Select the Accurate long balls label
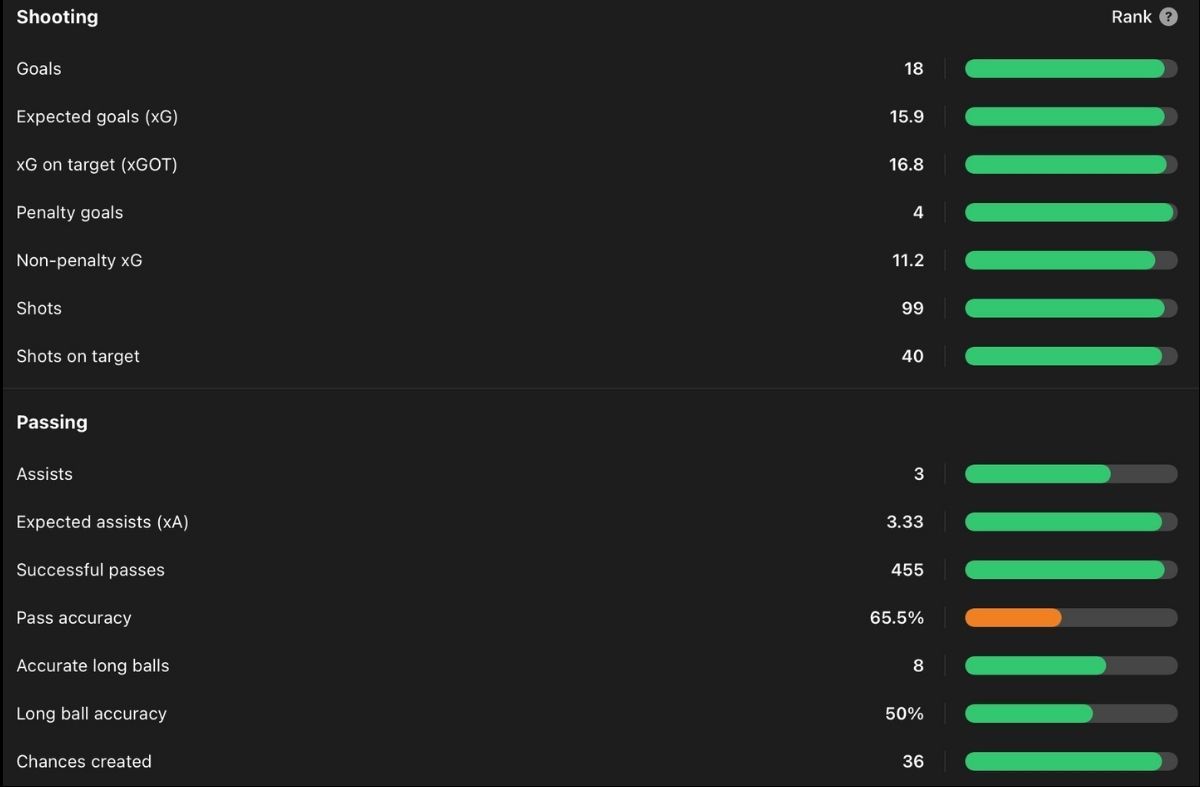 pos(93,666)
